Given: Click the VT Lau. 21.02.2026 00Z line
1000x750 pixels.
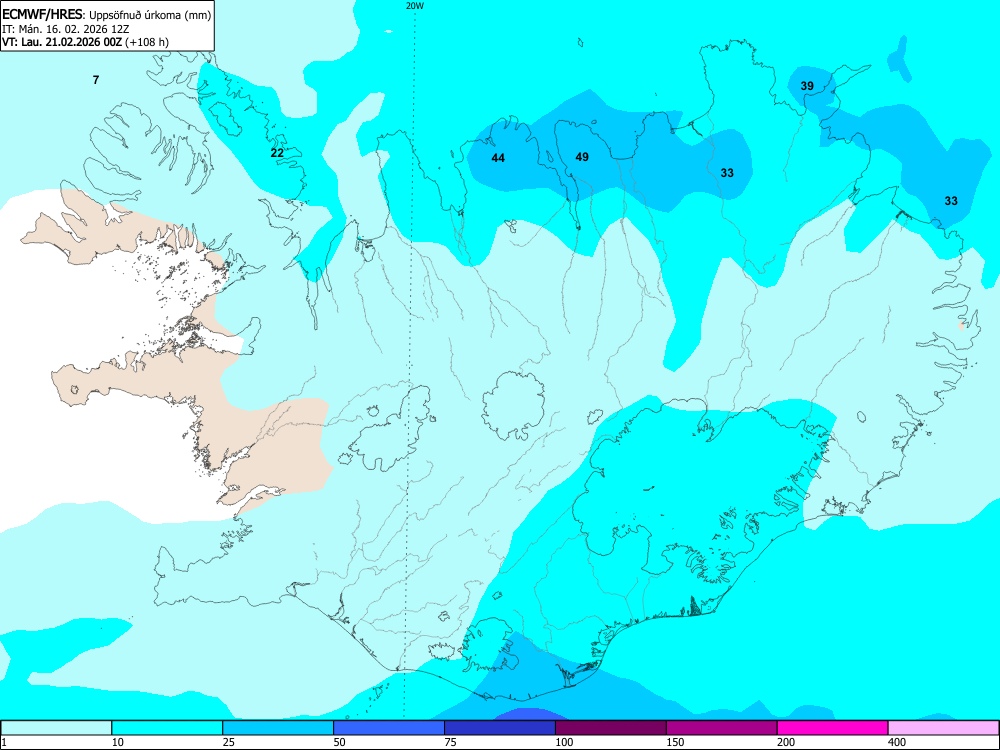Looking at the screenshot, I should click(x=85, y=42).
